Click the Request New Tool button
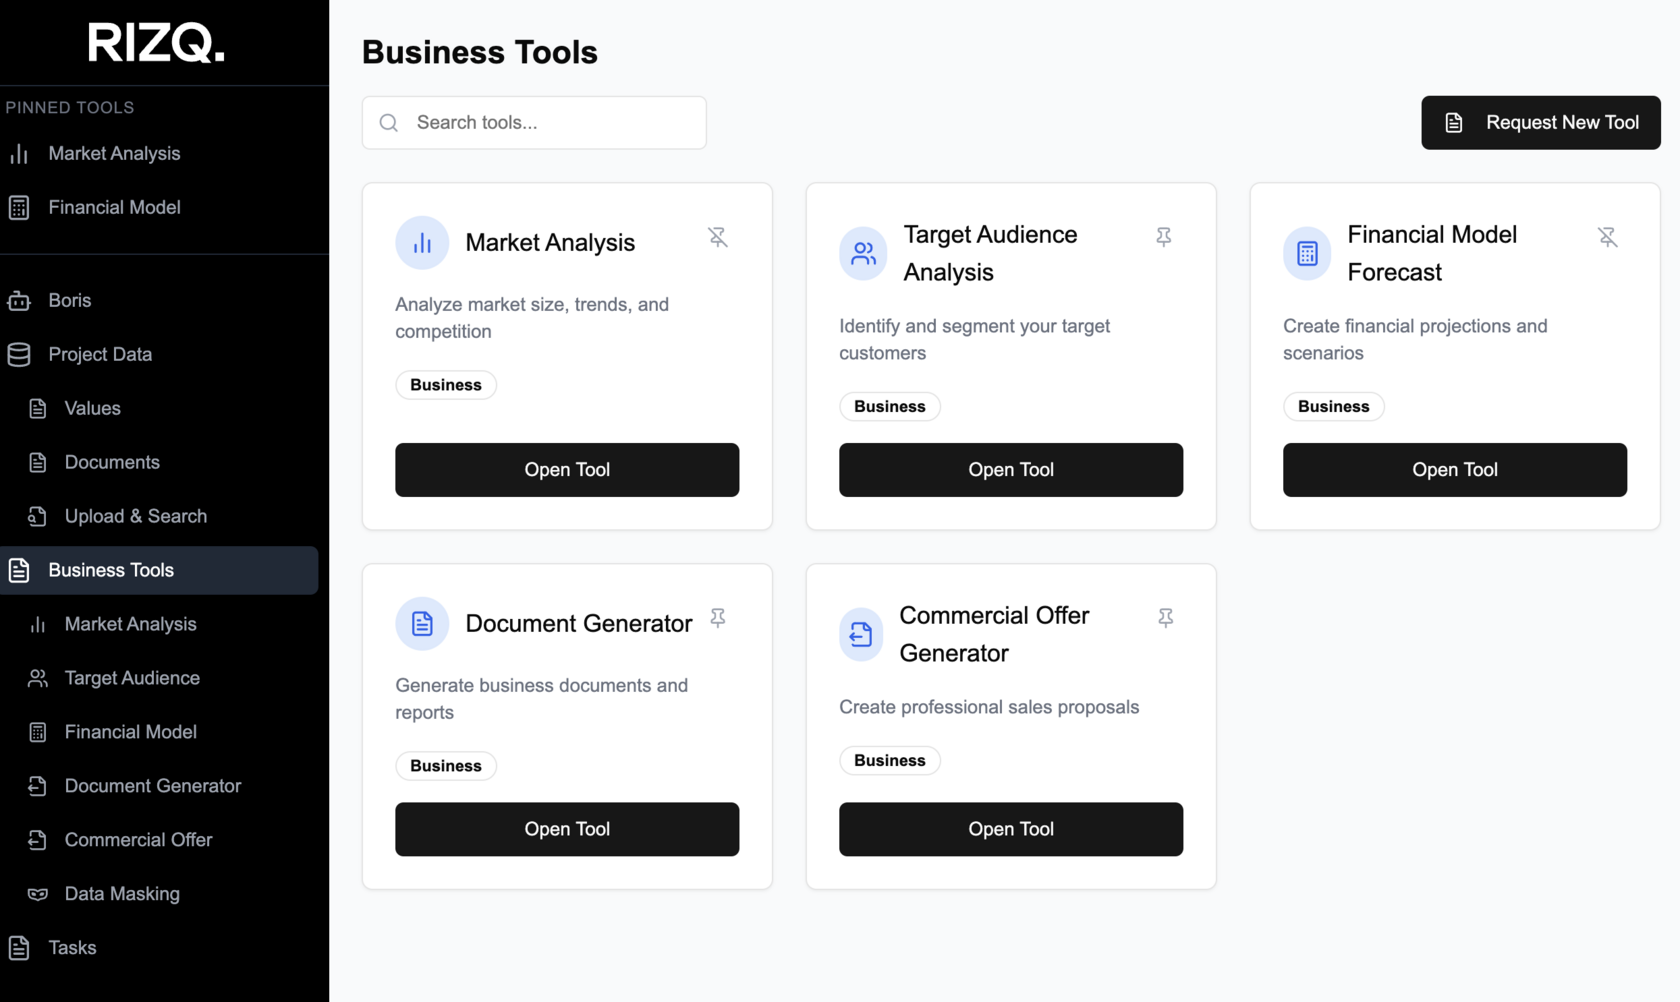Viewport: 1680px width, 1002px height. (1541, 123)
